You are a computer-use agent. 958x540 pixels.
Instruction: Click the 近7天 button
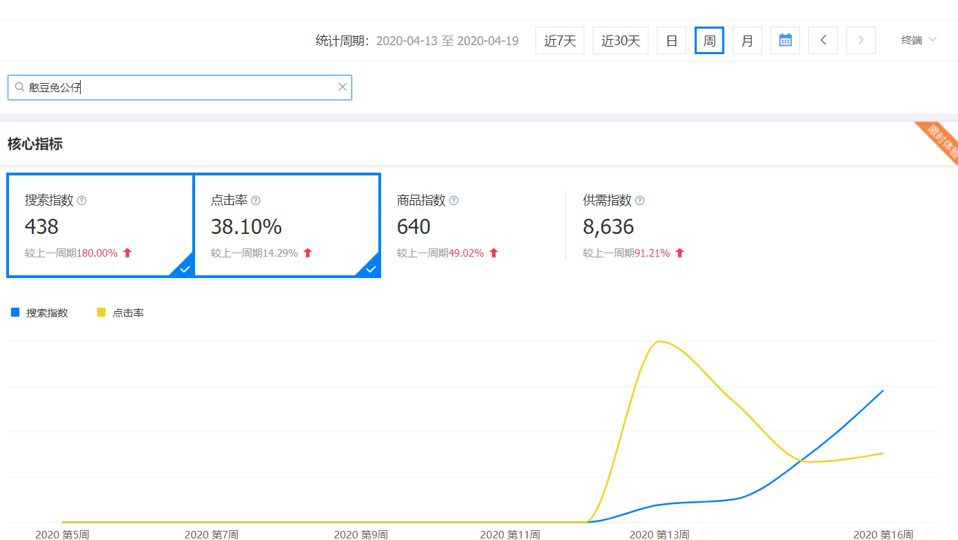click(x=560, y=41)
